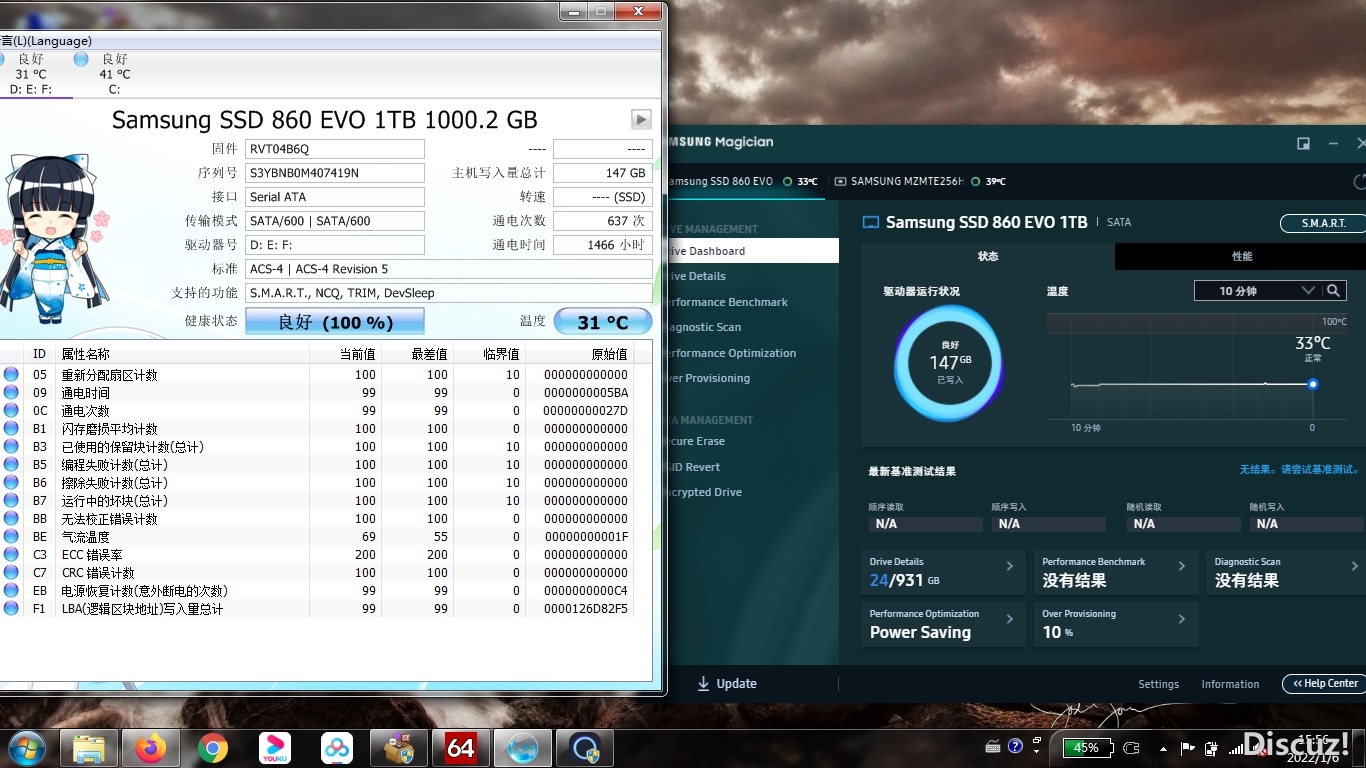1366x768 pixels.
Task: Select the SAMSUNG MZMTE256H drive tab
Action: 920,181
